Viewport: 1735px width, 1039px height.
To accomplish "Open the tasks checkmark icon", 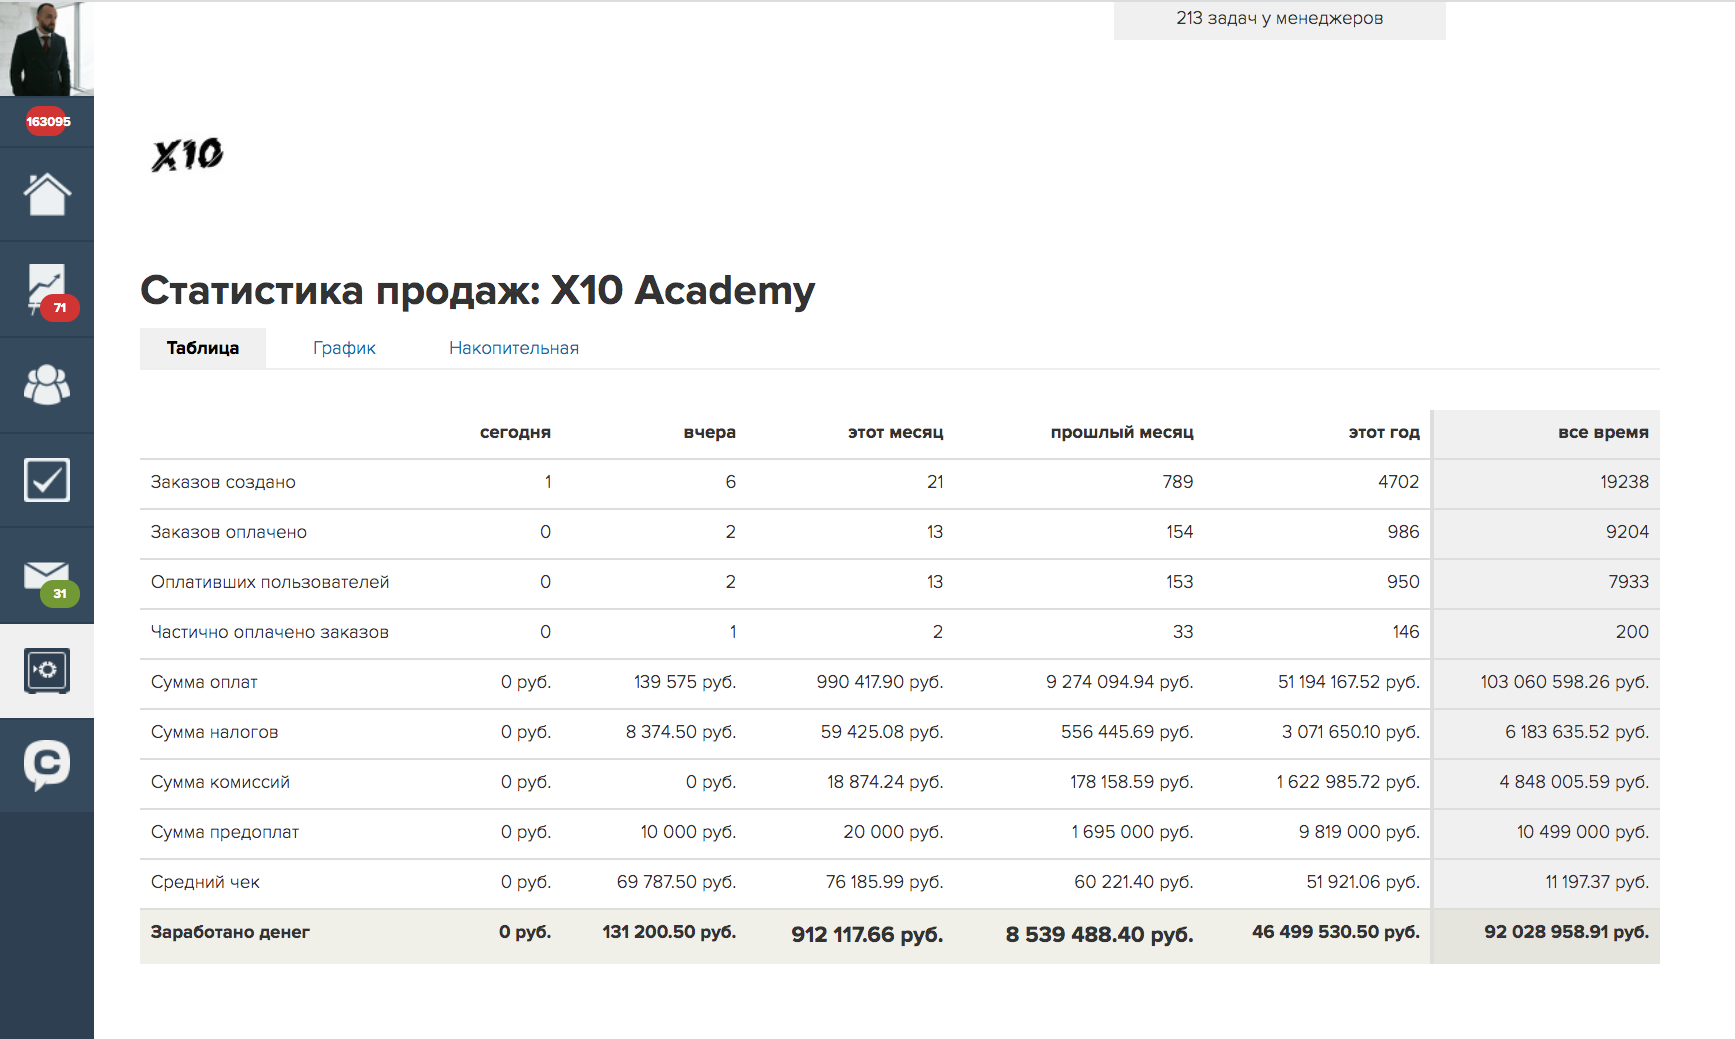I will [x=47, y=480].
